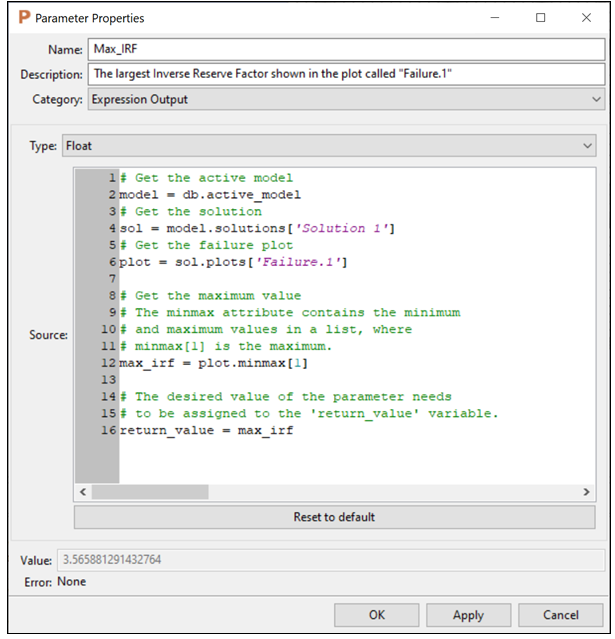Click the Error status text 'None'
This screenshot has height=639, width=615.
coord(72,582)
